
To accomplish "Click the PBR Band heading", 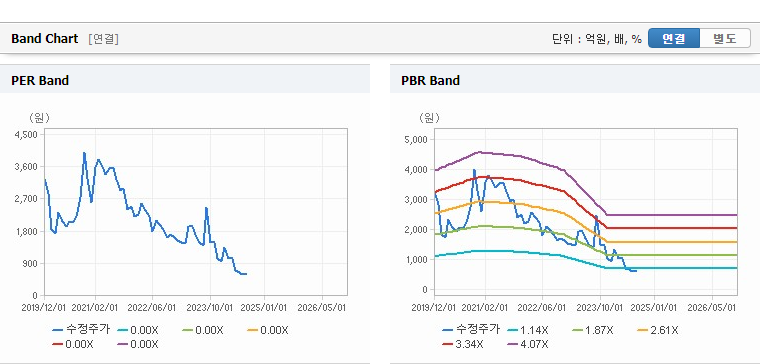I will tap(430, 80).
